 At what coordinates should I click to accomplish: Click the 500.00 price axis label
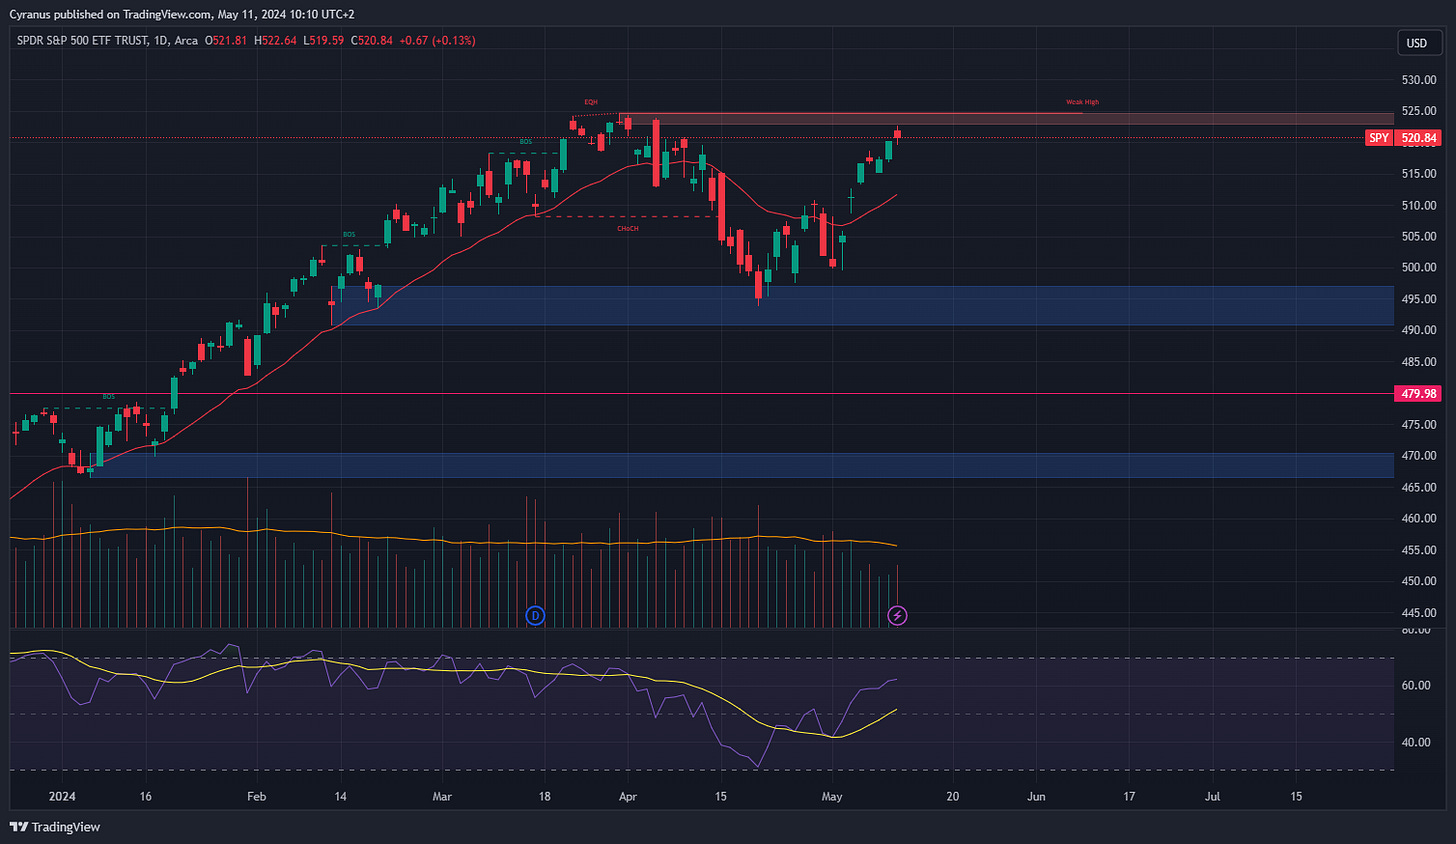(x=1419, y=268)
